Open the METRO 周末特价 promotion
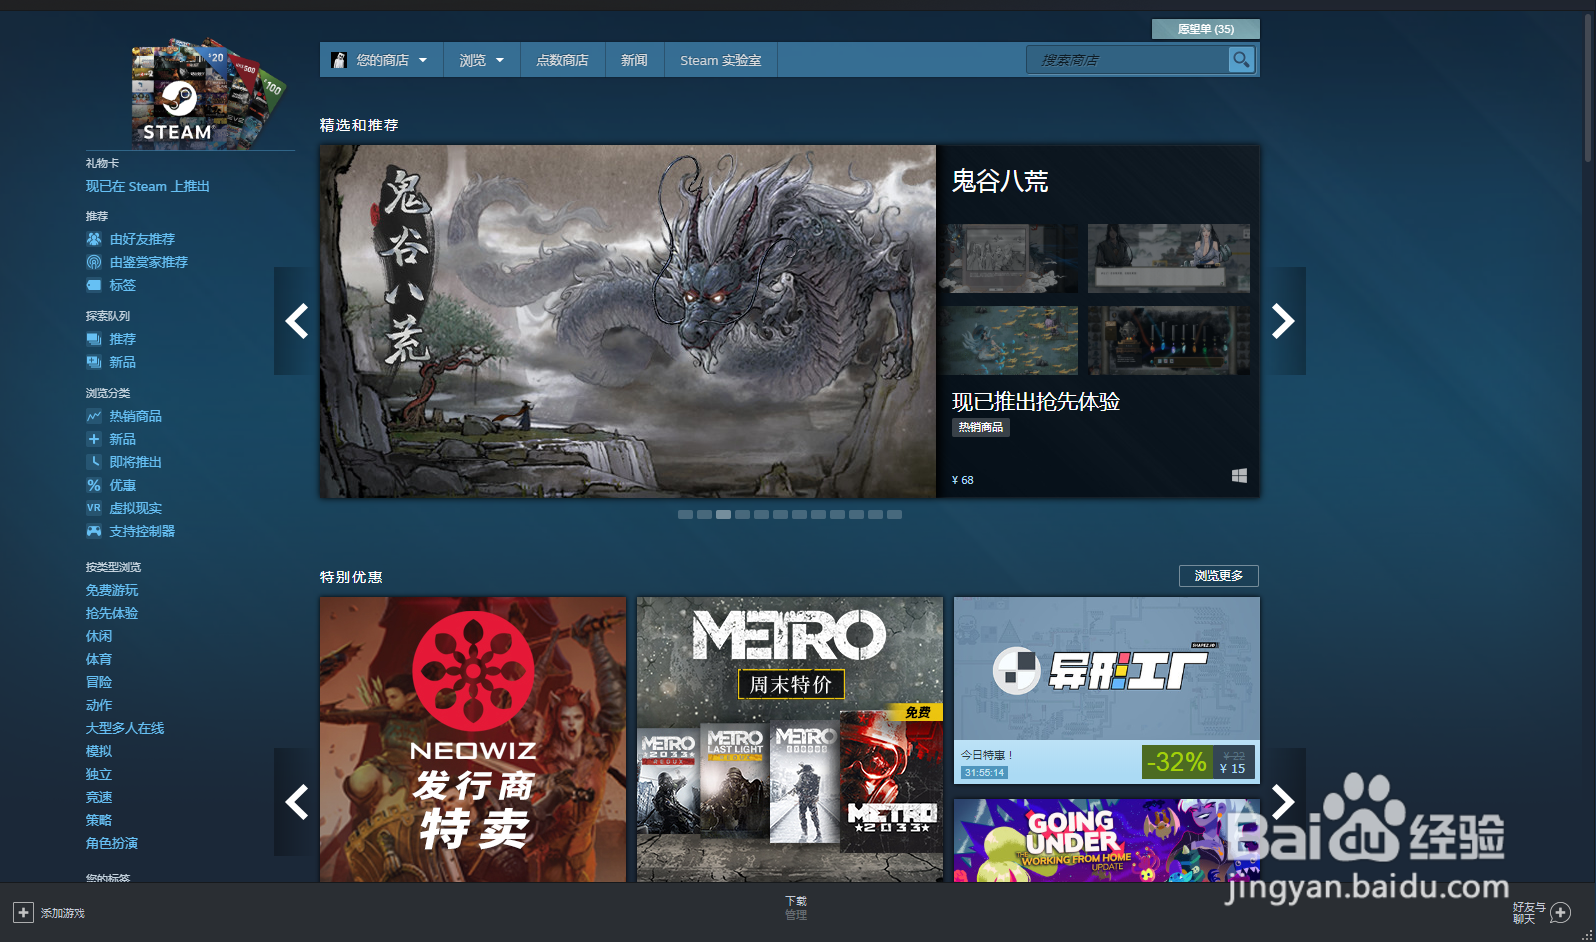The image size is (1596, 942). [x=790, y=739]
